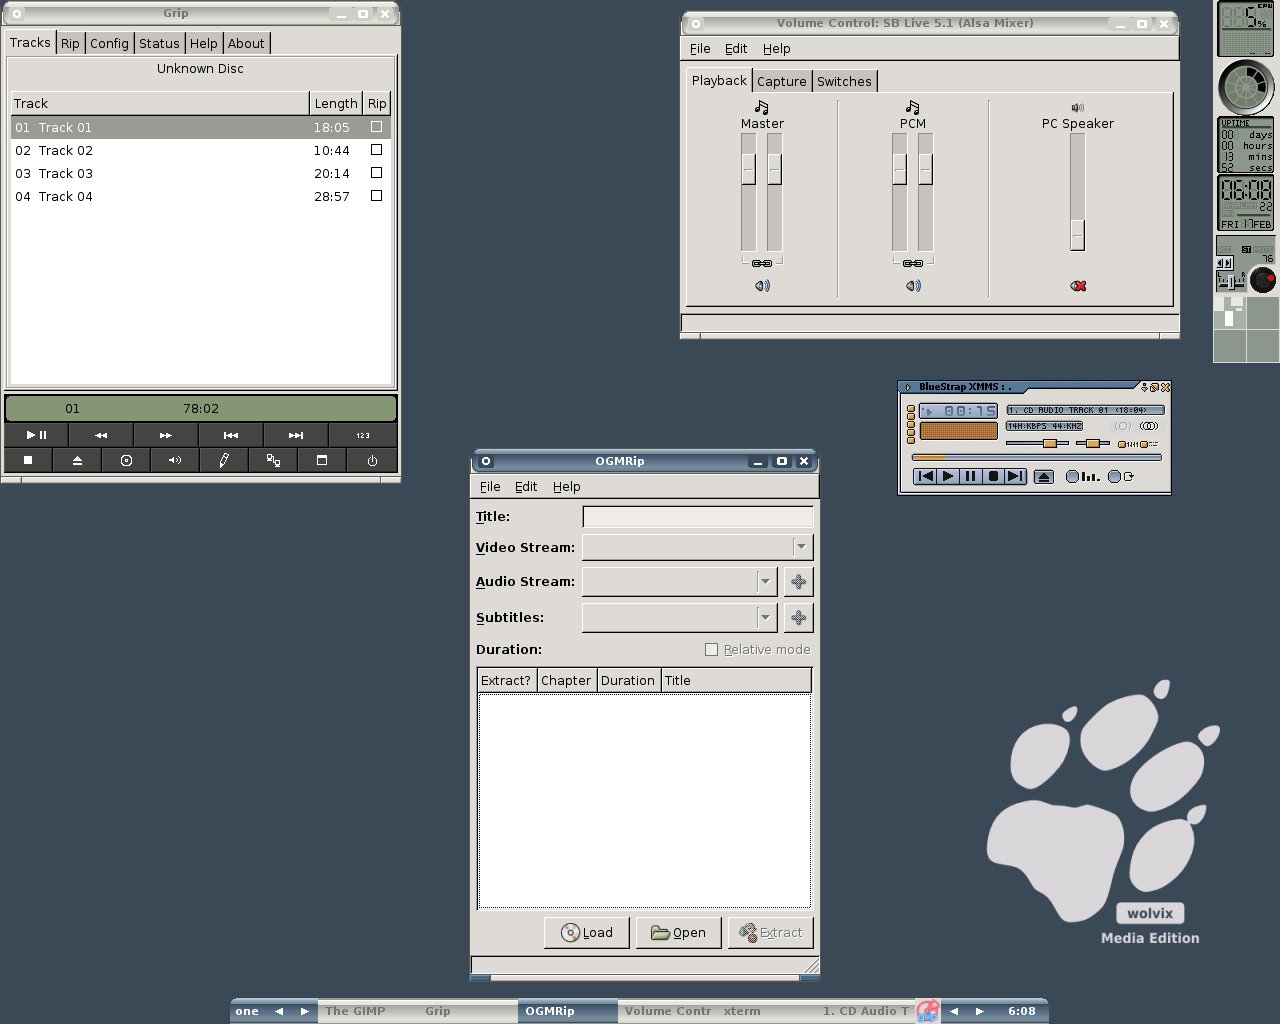The width and height of the screenshot is (1280, 1024).
Task: Open the Audio Stream dropdown in OGMRip
Action: 679,581
